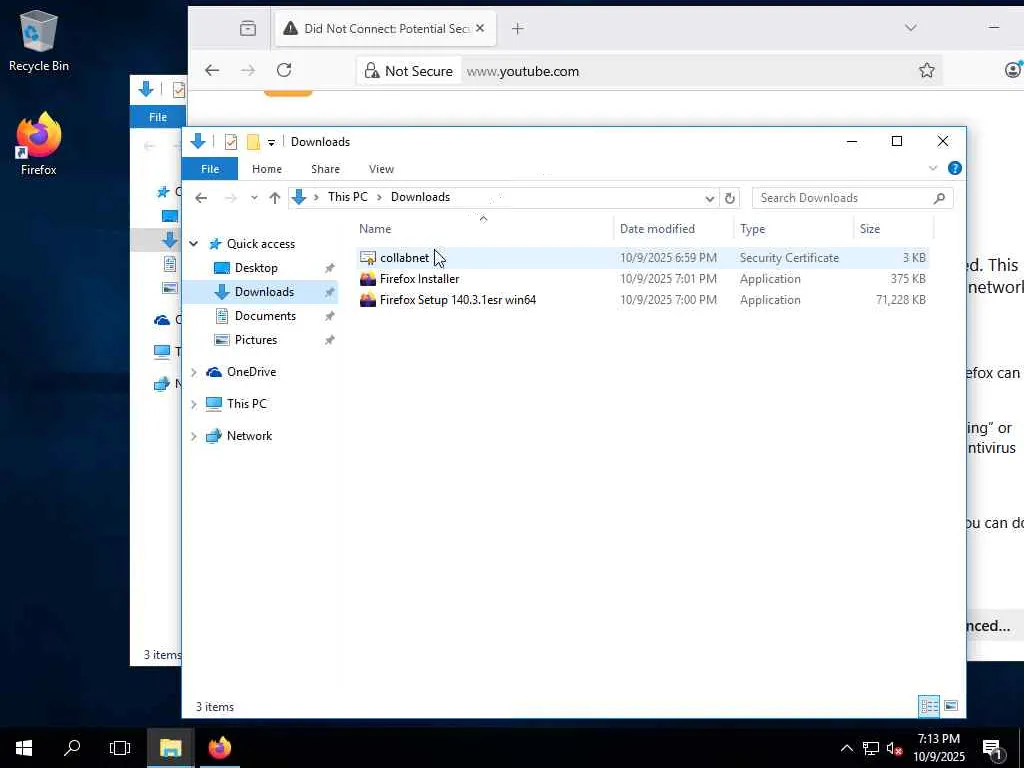The width and height of the screenshot is (1024, 768).
Task: Click Firefox taskbar icon
Action: point(219,748)
